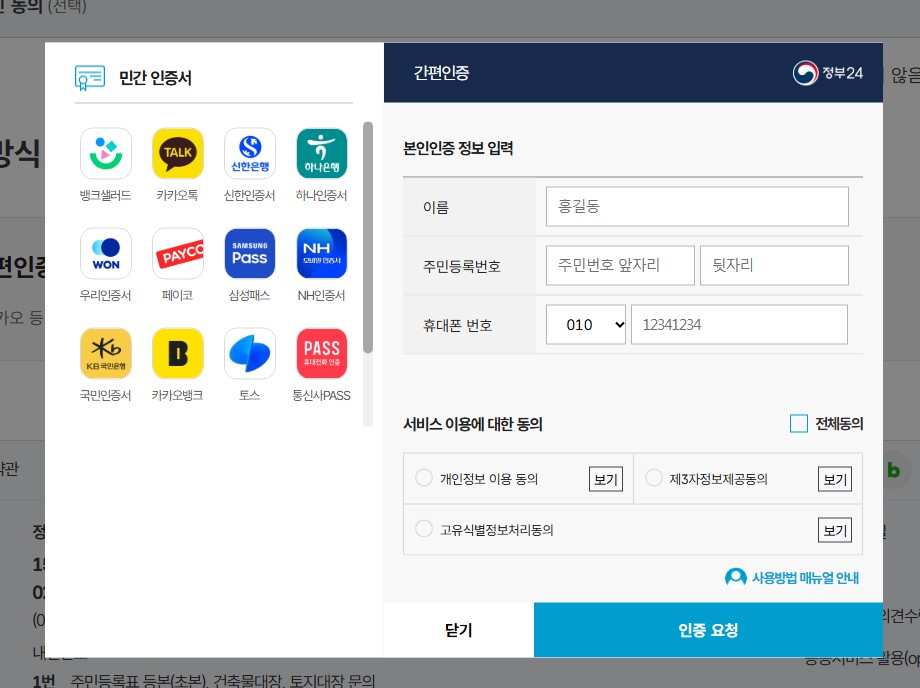This screenshot has height=688, width=920.
Task: Focus the 뒷자리 resident number field
Action: click(x=774, y=265)
